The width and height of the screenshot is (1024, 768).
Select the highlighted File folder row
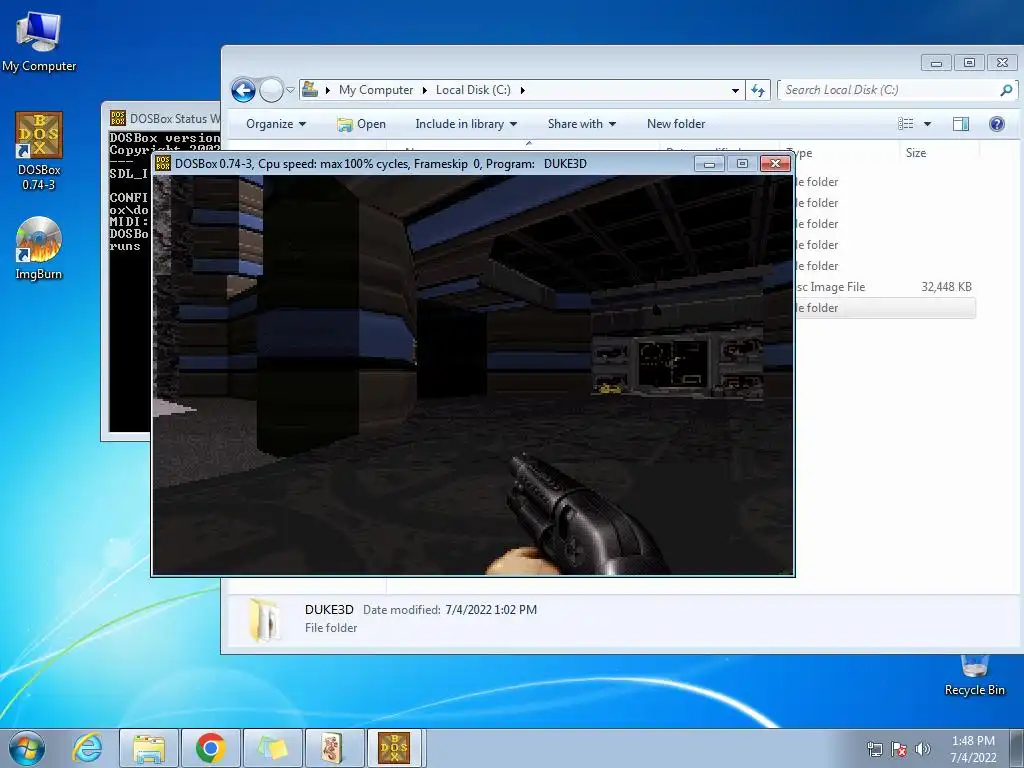(x=885, y=308)
